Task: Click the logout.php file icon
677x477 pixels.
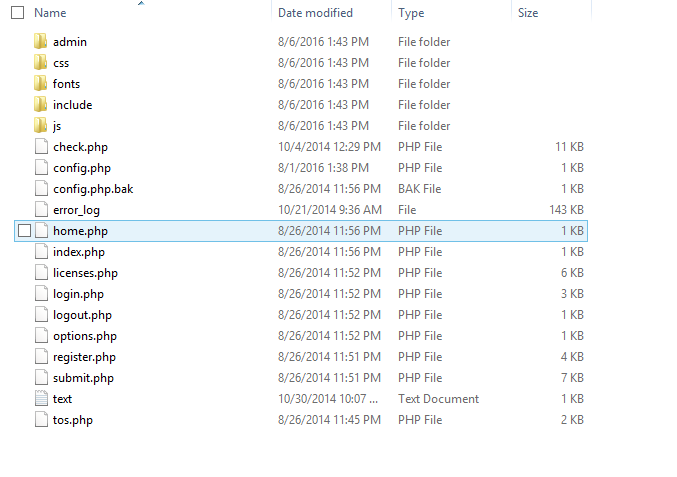Action: 41,315
